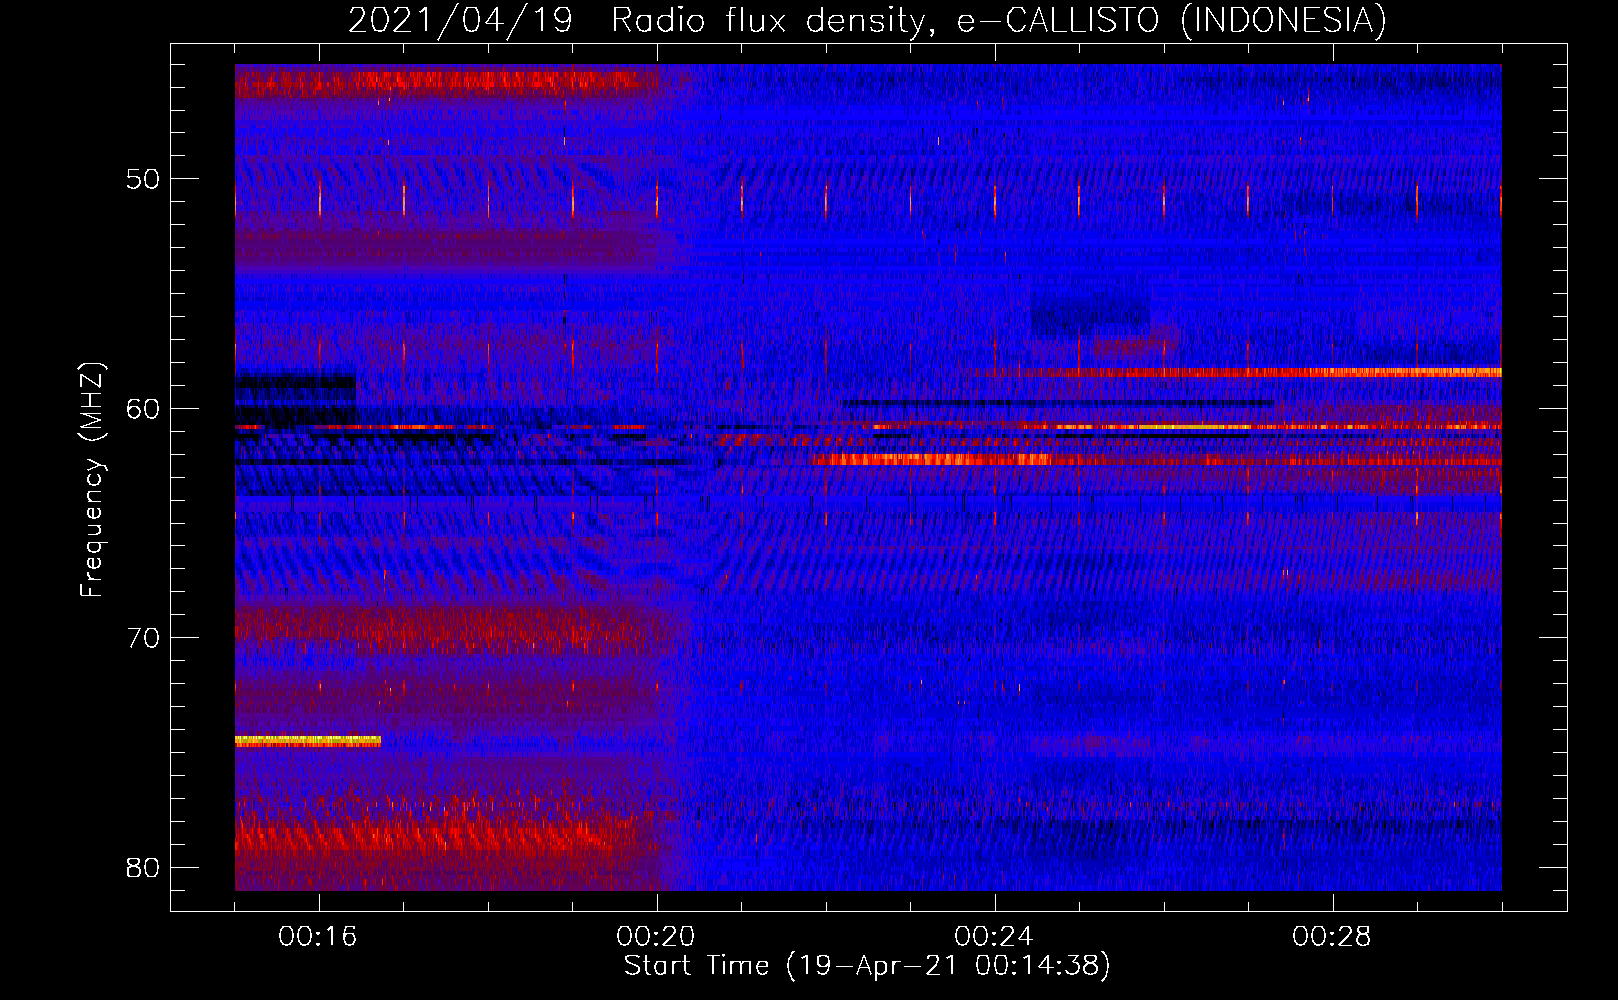Click the '00:20' time tick label
Screen dimensions: 1618x1000
656,937
